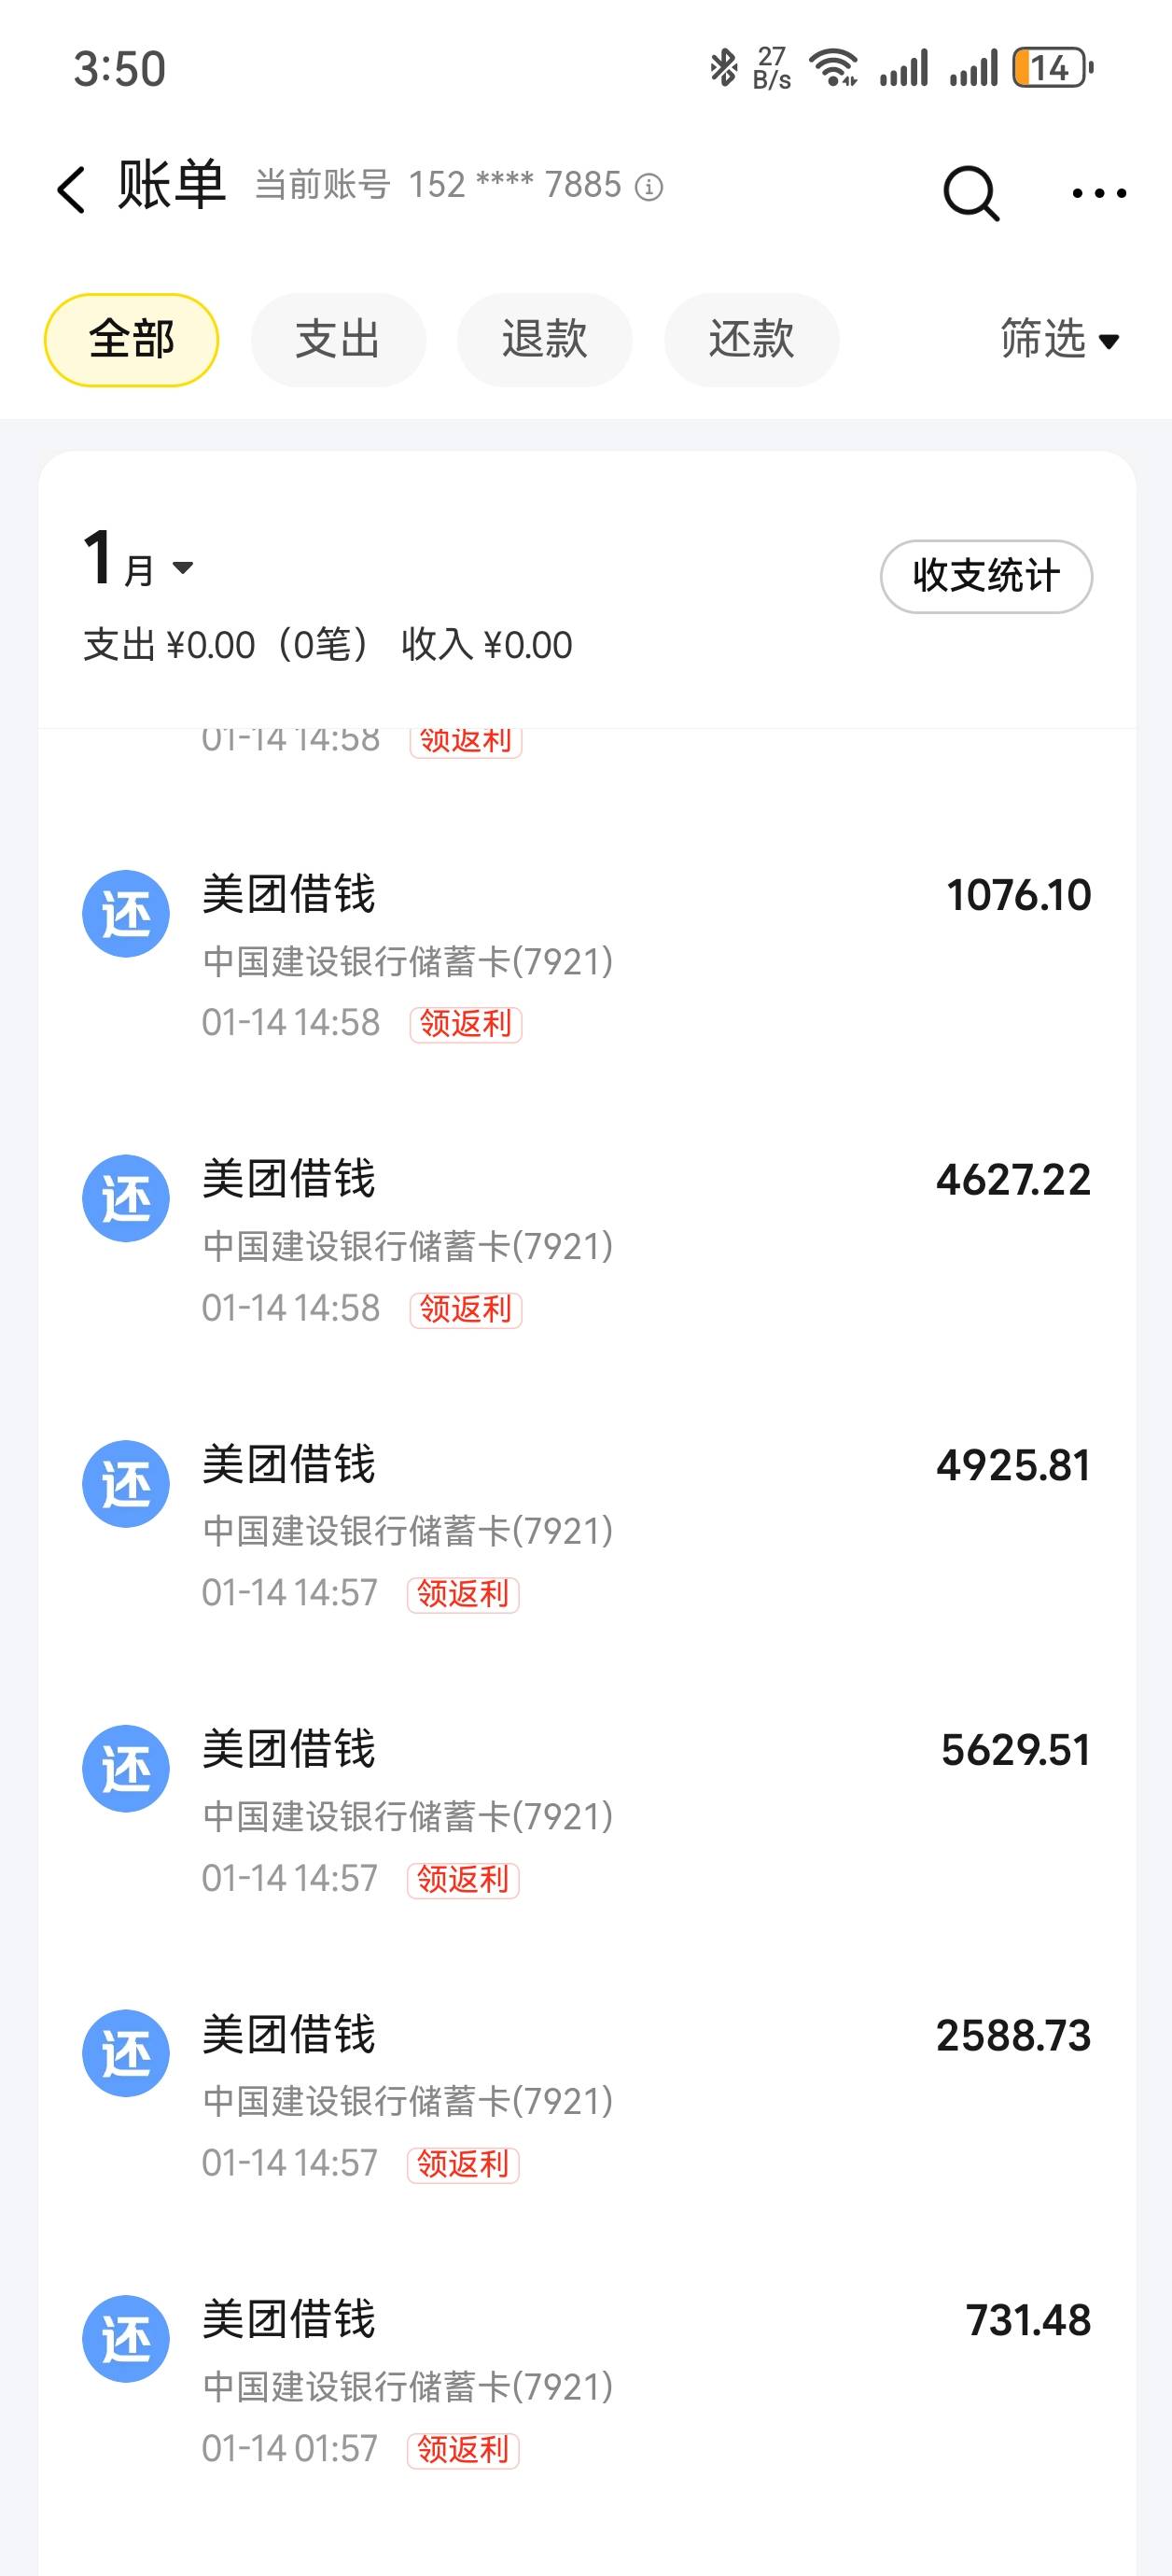Open the 收支统计 statistics button

985,576
